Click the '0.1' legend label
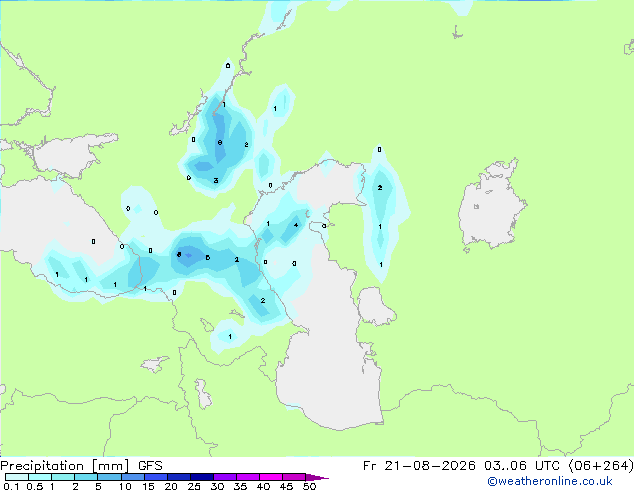The height and width of the screenshot is (490, 634). click(11, 486)
